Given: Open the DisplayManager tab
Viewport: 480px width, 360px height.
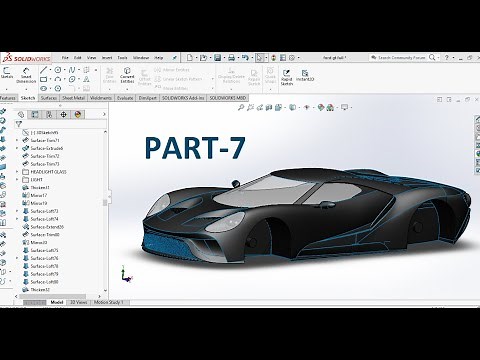Looking at the screenshot, I should pyautogui.click(x=78, y=115).
